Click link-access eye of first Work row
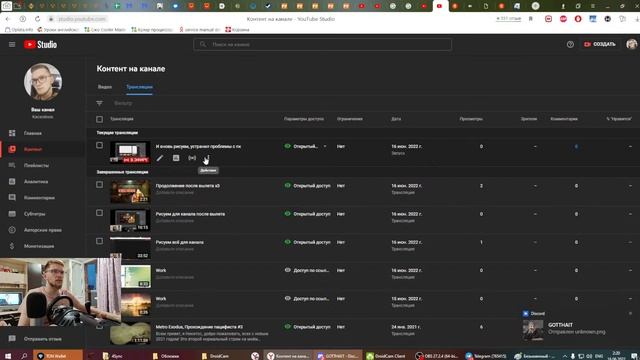 [x=288, y=270]
